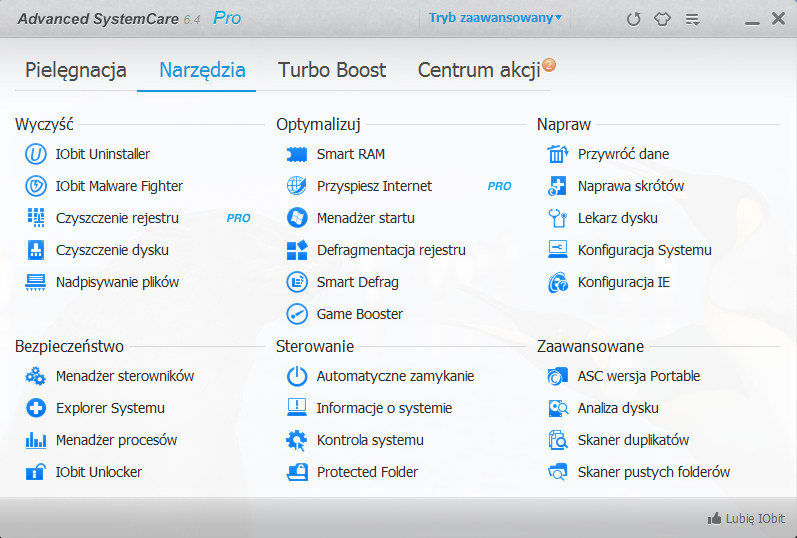Click Defragmentacja rejestru blocks icon

point(297,250)
